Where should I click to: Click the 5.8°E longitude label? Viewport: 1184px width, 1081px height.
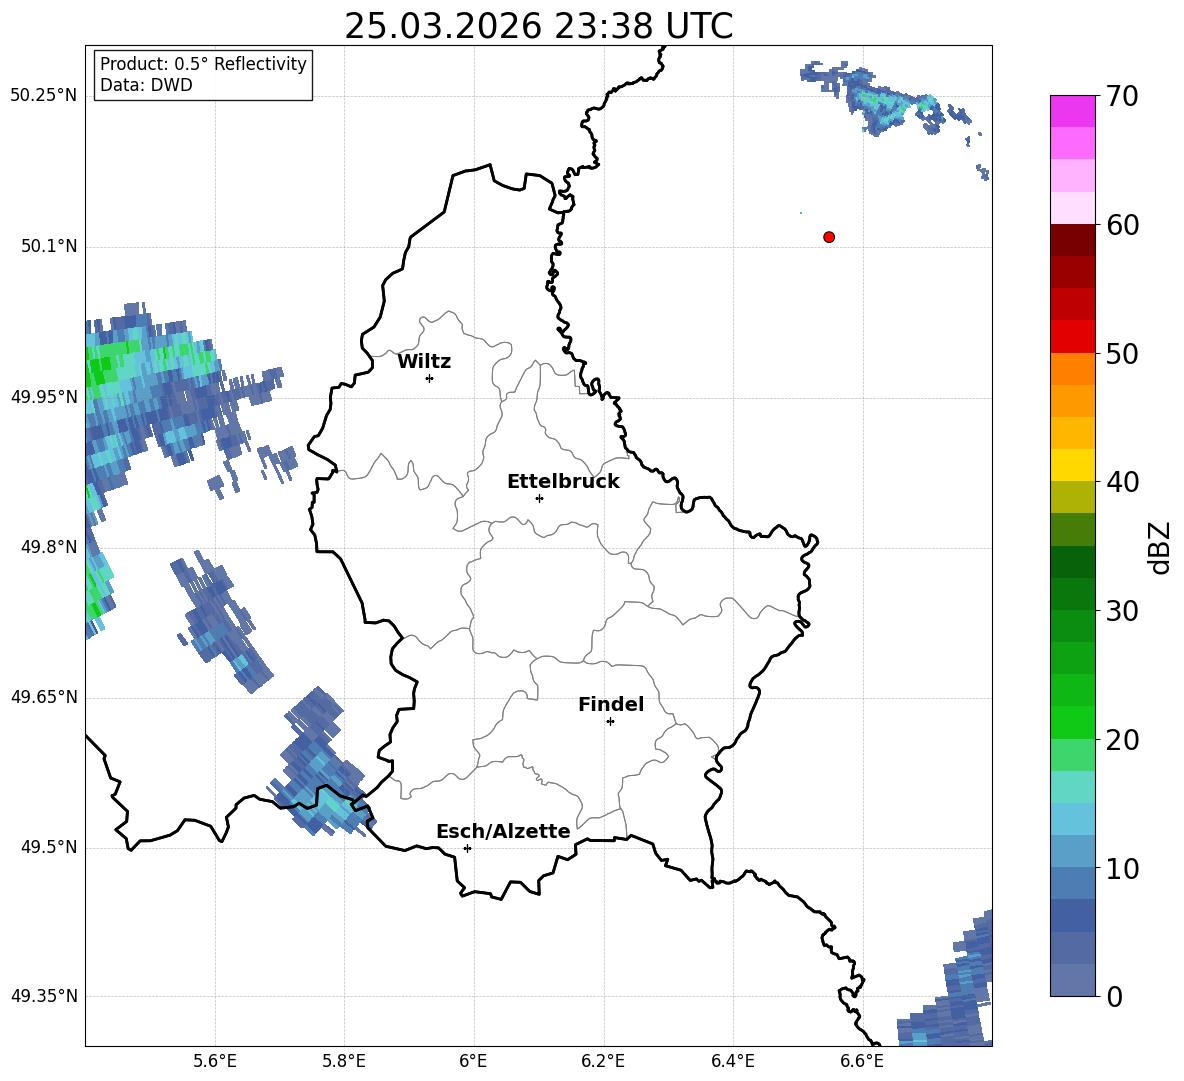344,1061
